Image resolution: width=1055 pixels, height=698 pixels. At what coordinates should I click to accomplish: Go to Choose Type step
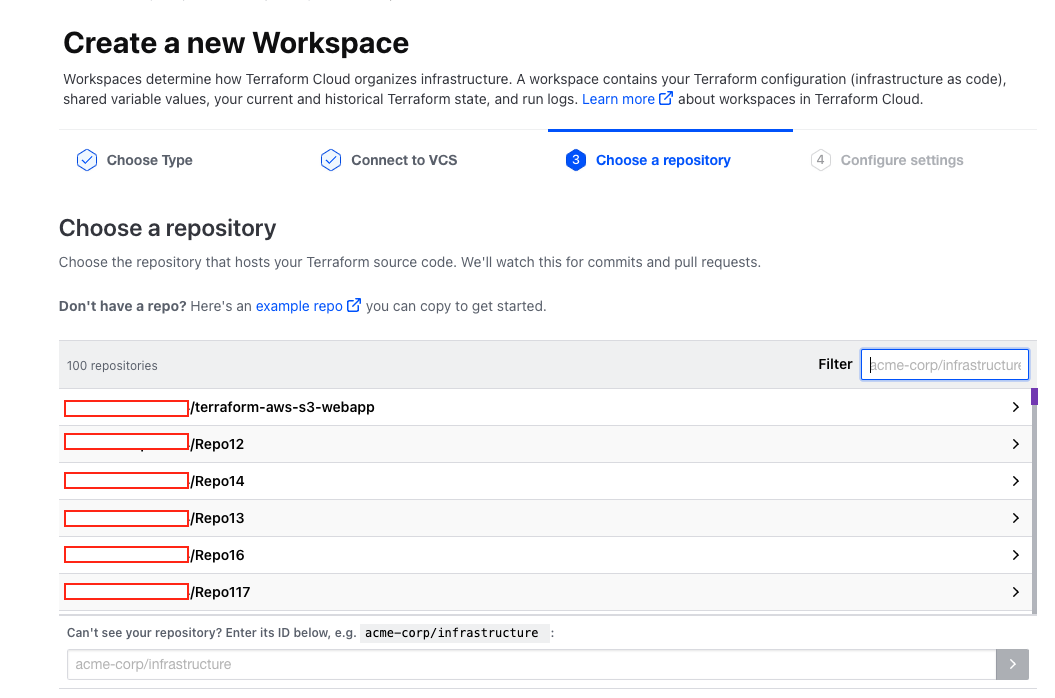click(149, 160)
